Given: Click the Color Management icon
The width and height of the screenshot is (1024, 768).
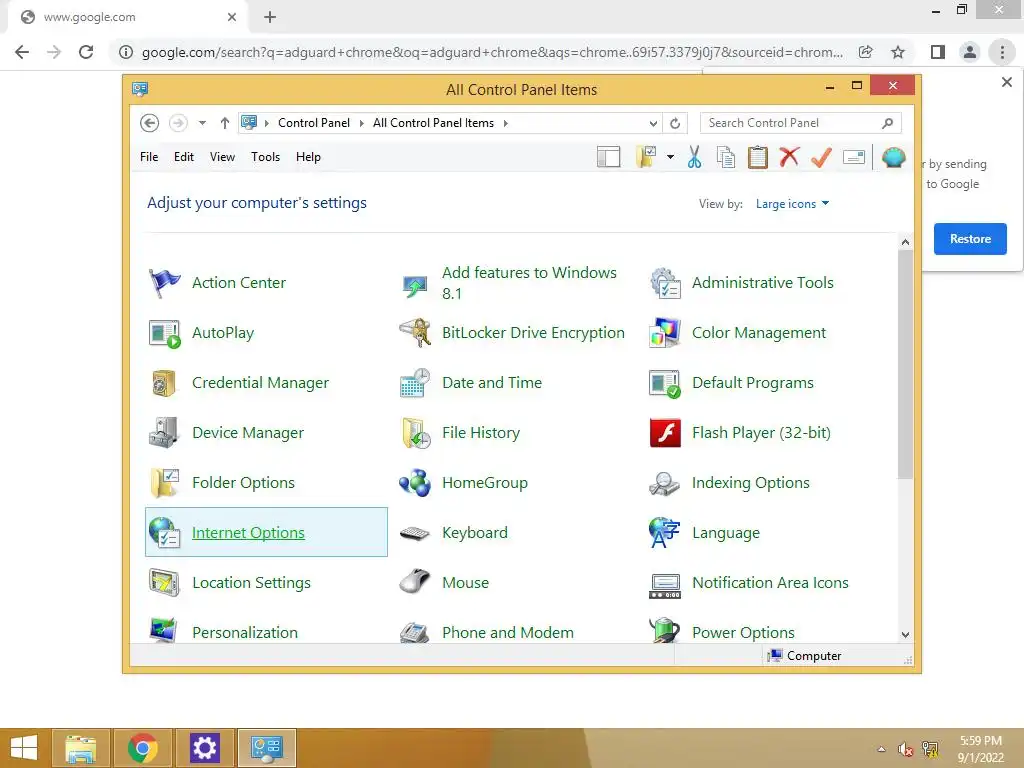Looking at the screenshot, I should [665, 333].
